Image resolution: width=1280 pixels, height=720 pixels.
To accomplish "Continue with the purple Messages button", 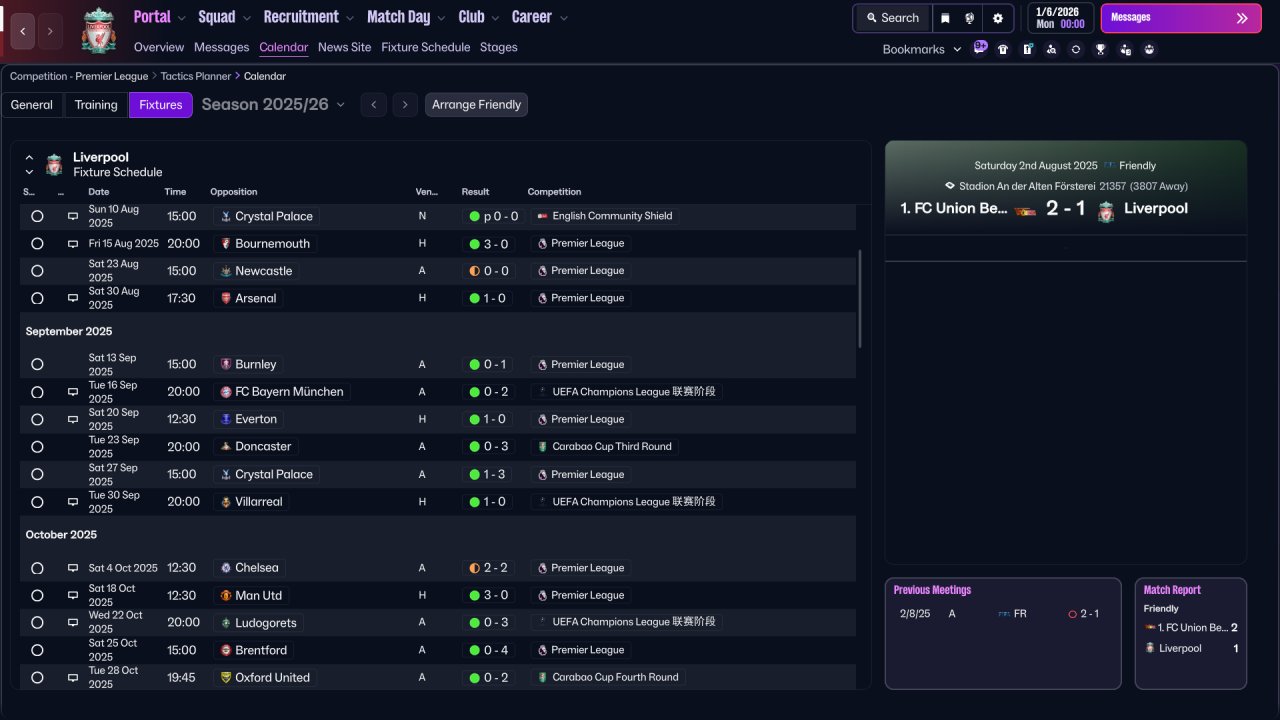I will click(x=1180, y=18).
